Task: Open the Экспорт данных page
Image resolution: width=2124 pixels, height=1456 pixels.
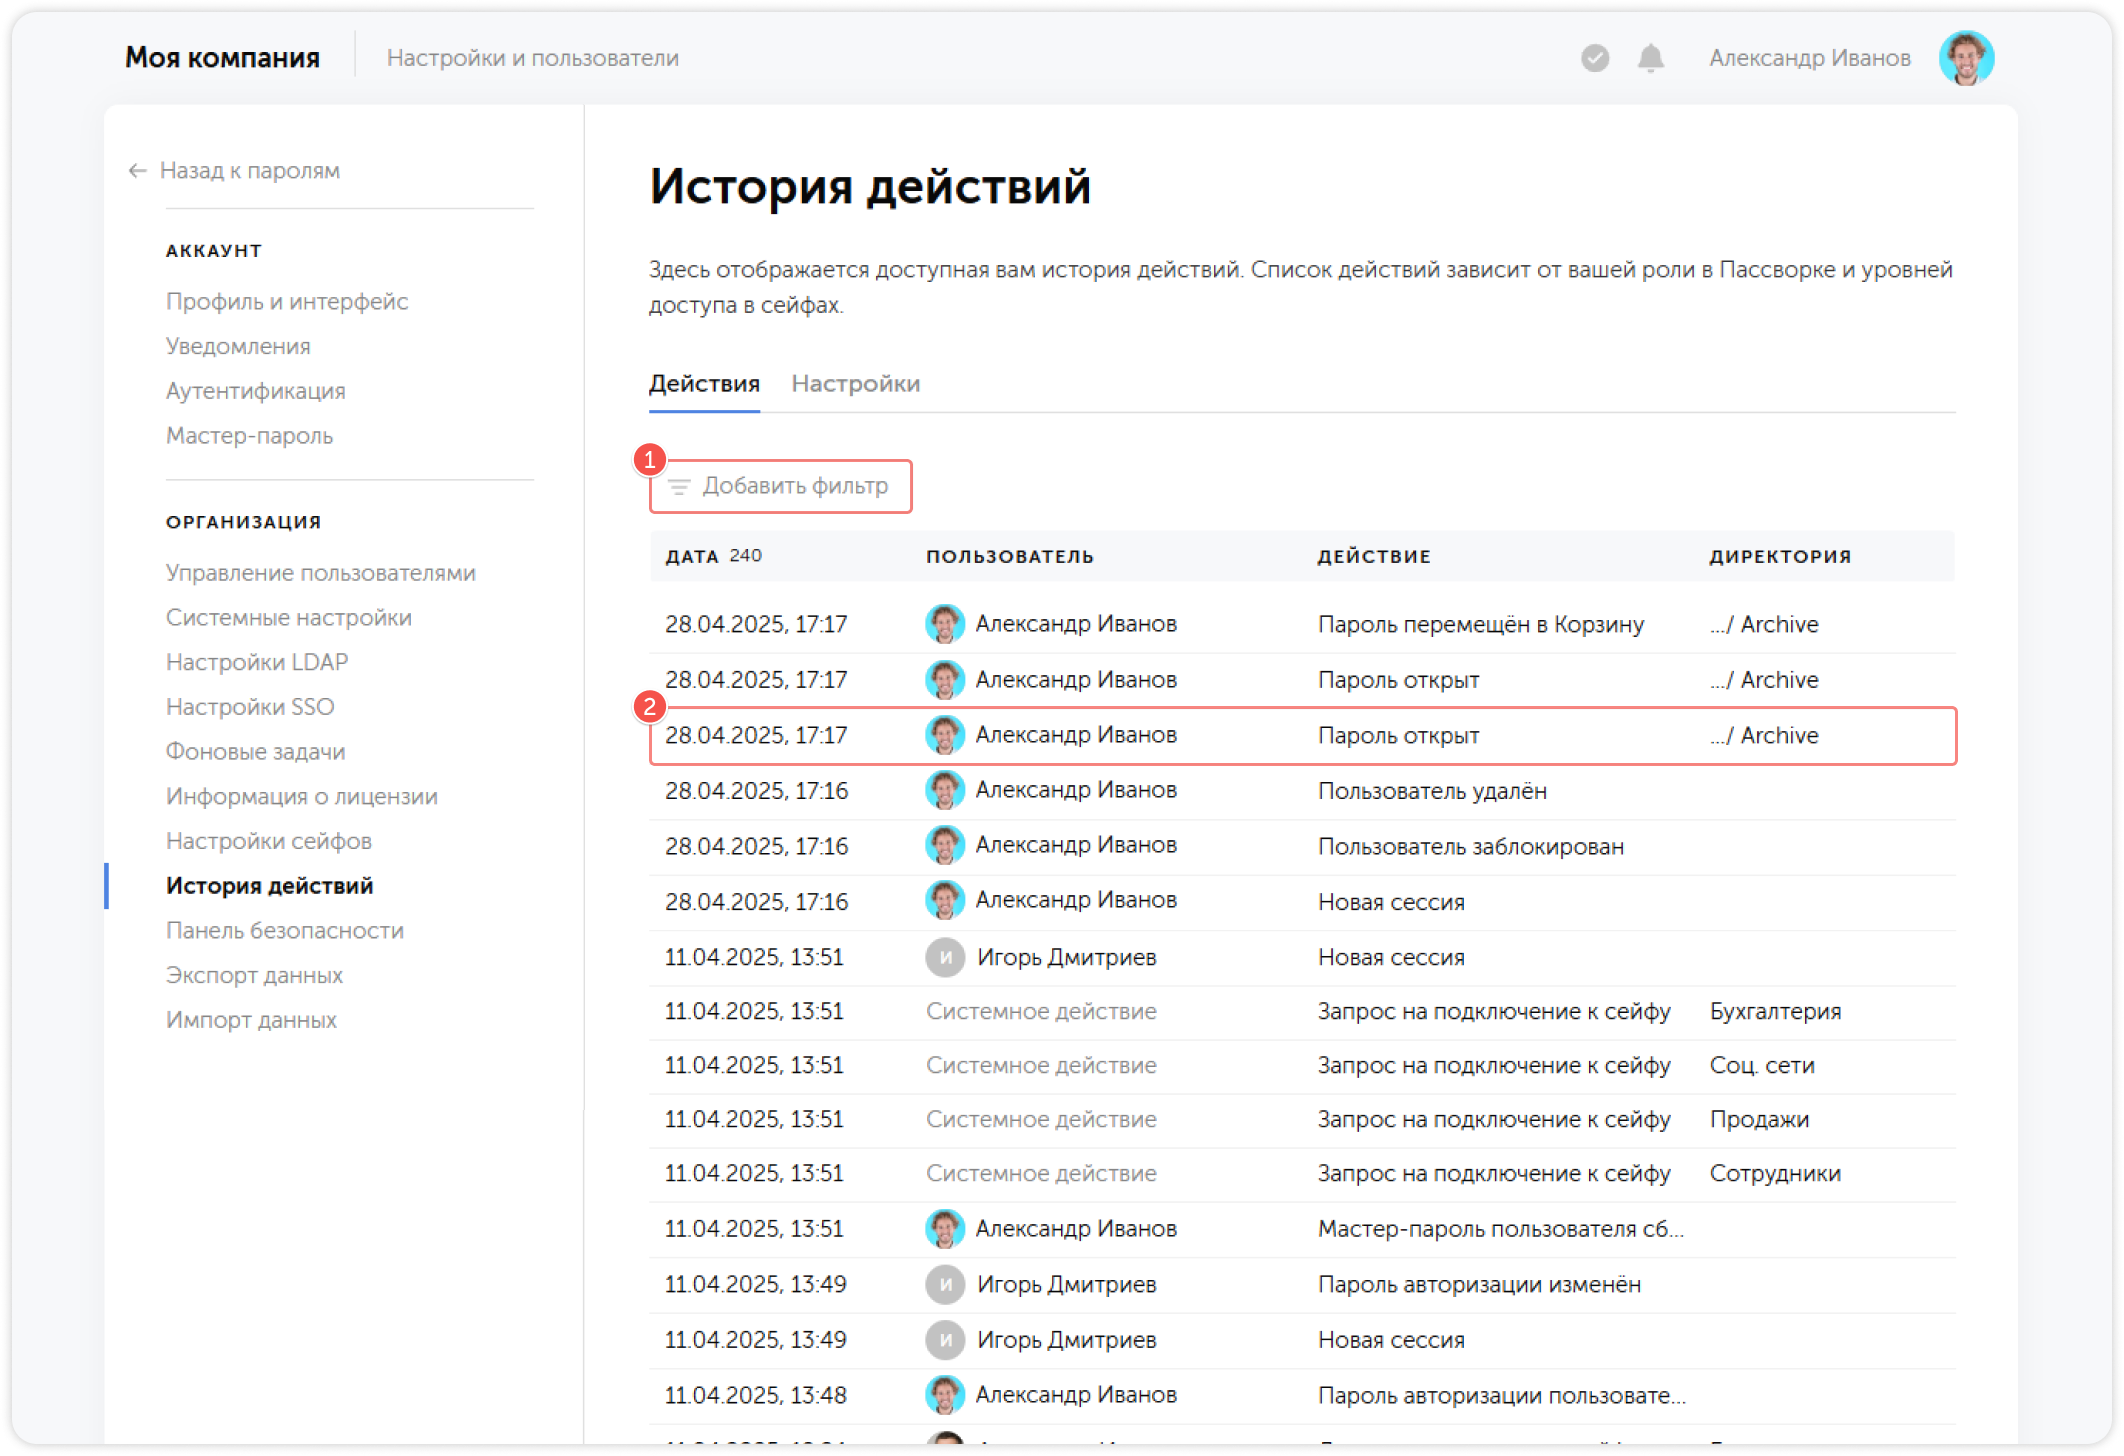Action: (254, 975)
